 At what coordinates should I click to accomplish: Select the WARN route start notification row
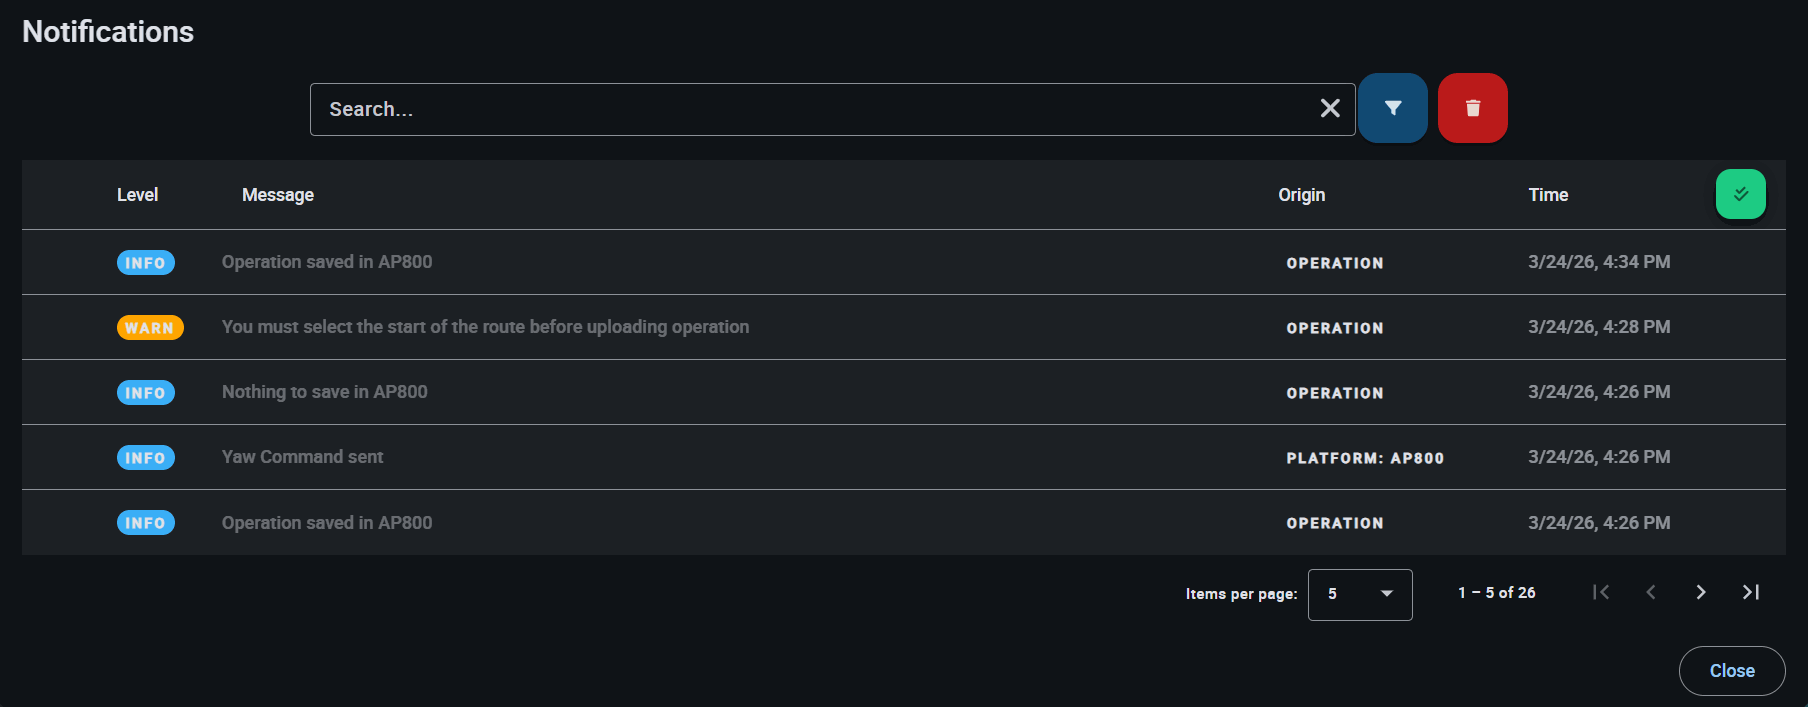point(485,327)
